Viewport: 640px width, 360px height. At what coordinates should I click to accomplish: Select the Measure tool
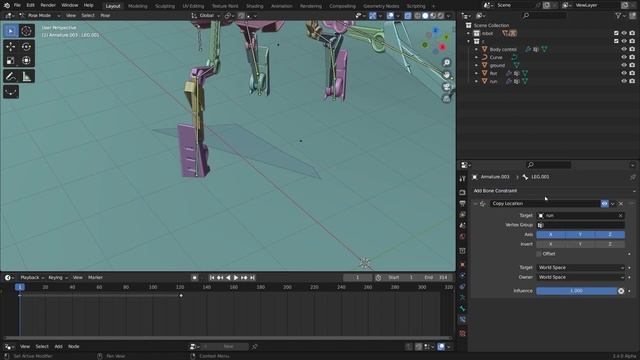point(26,76)
